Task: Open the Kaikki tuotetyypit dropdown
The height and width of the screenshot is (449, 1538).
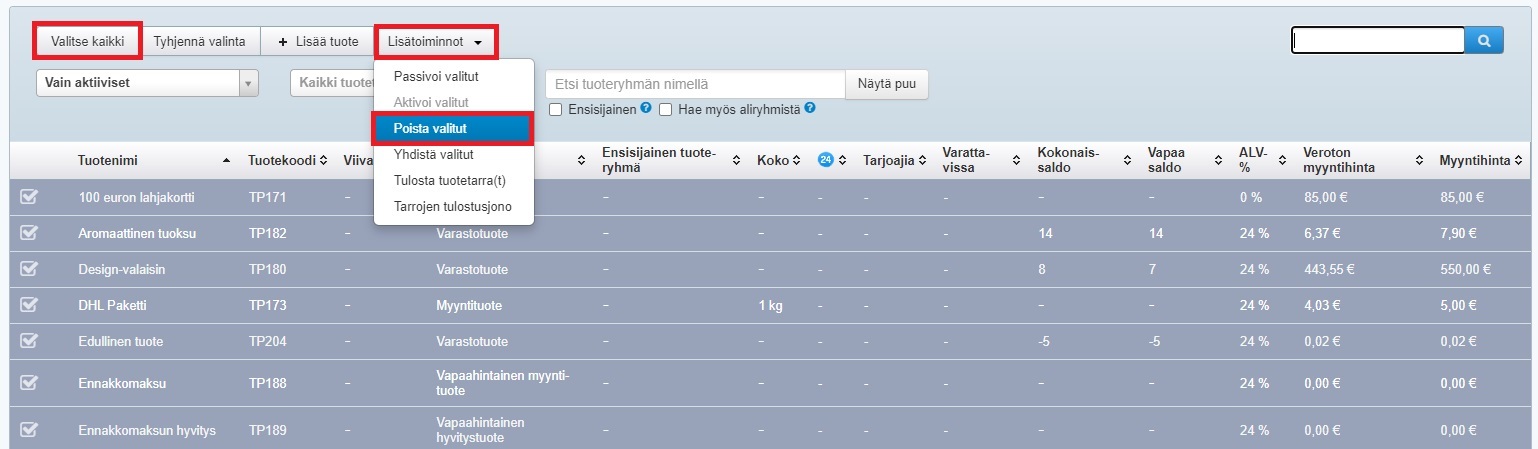Action: 332,83
